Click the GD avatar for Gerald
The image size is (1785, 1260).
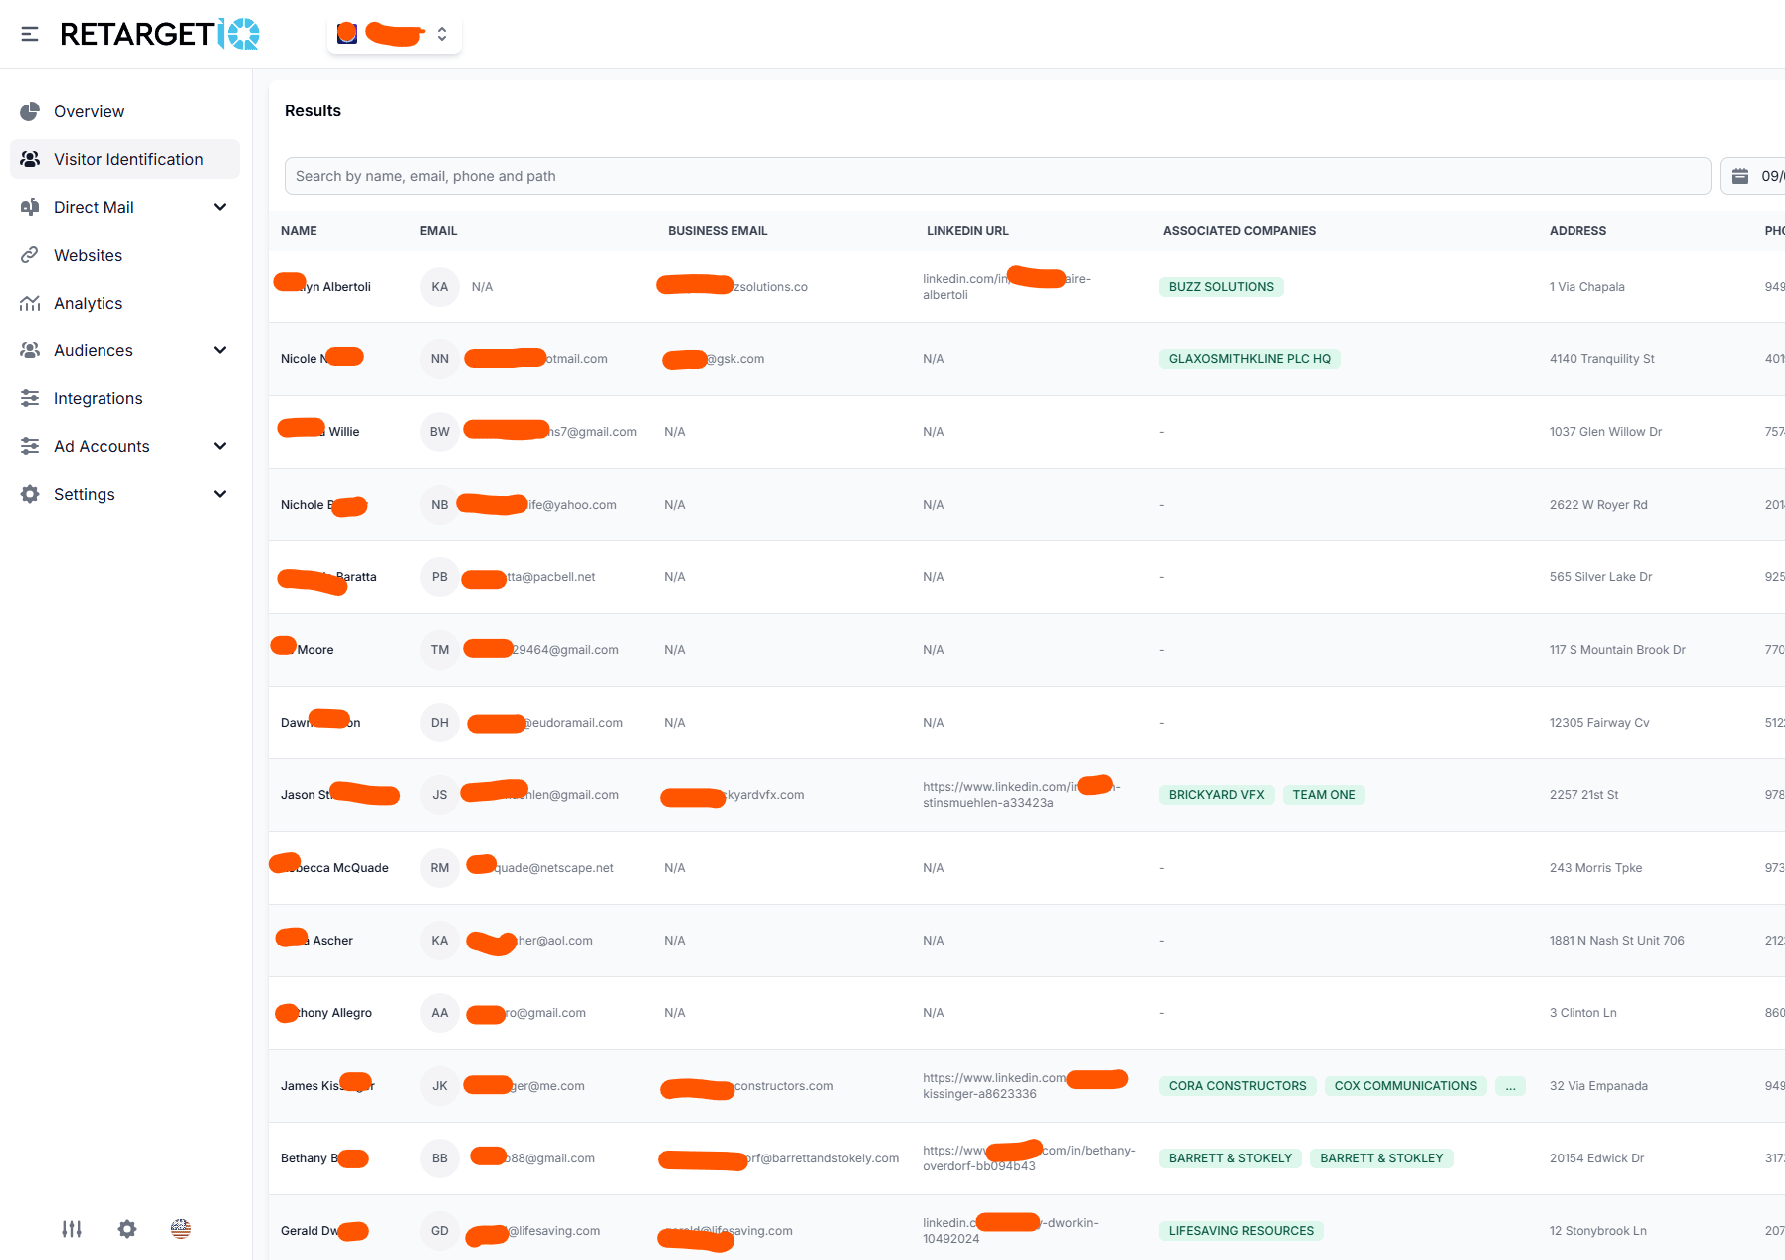pos(440,1231)
